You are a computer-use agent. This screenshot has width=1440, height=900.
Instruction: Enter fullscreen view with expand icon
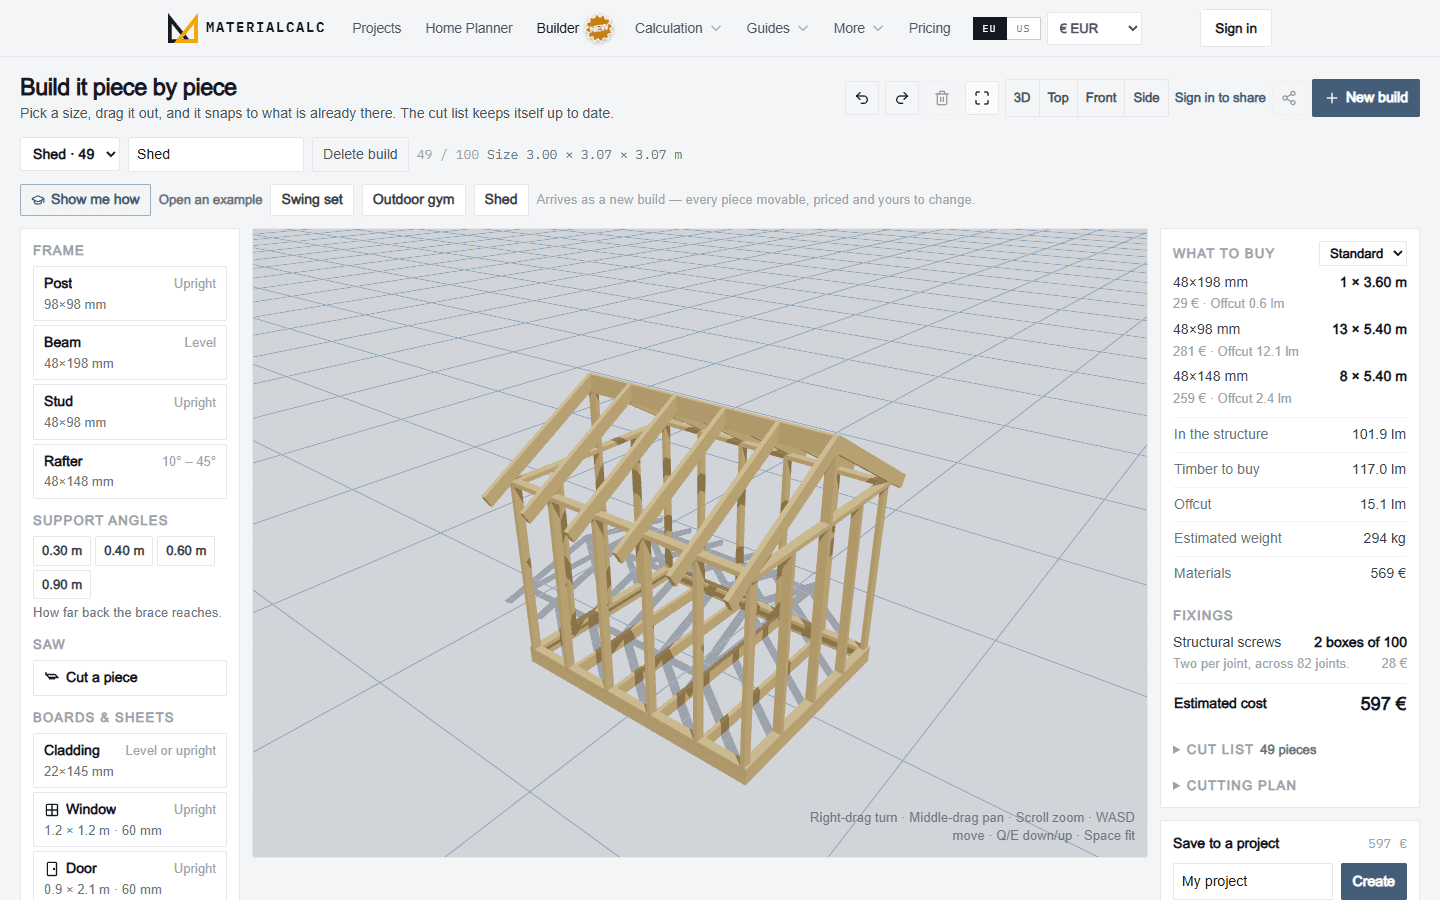point(982,98)
